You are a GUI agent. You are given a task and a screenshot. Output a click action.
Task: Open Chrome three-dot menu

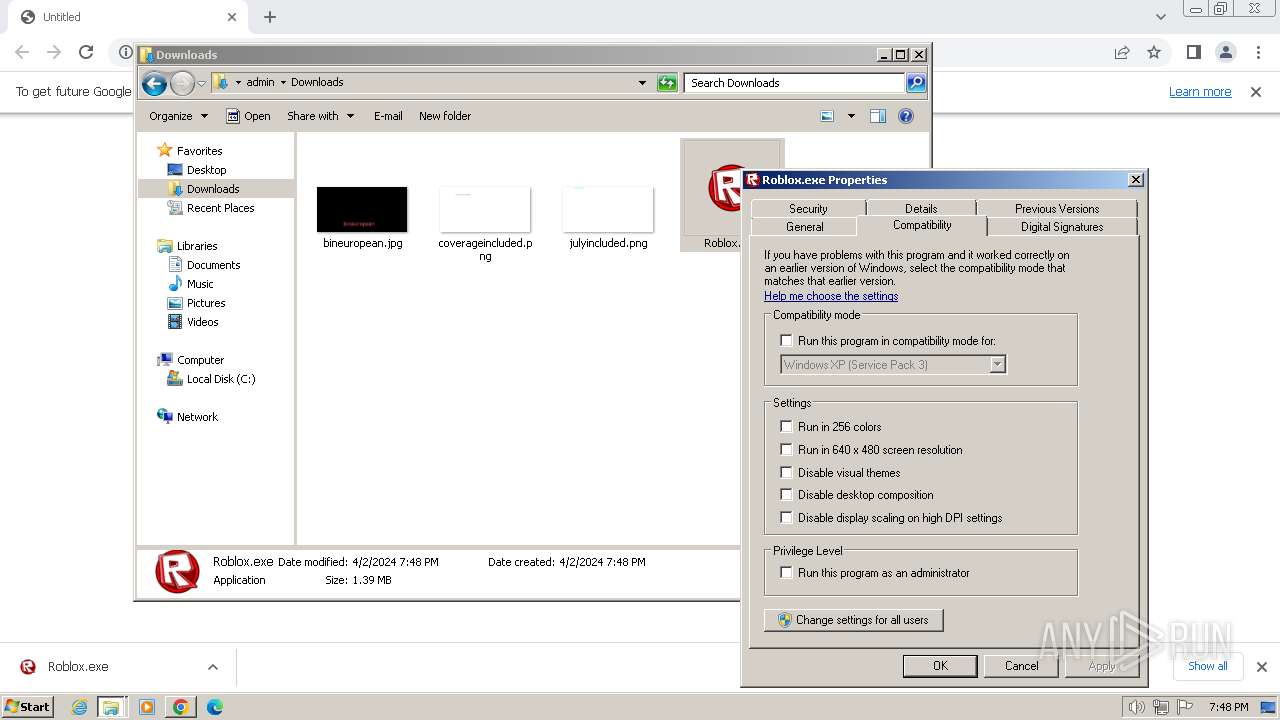pyautogui.click(x=1259, y=52)
